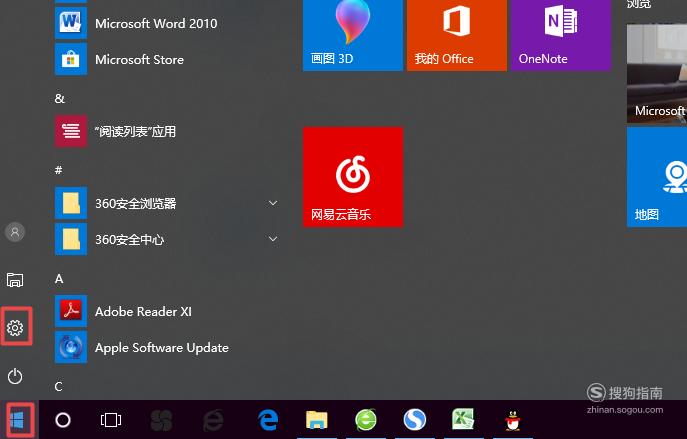Viewport: 687px width, 439px height.
Task: Click the faded fan-shaped taskbar icon
Action: tap(161, 420)
